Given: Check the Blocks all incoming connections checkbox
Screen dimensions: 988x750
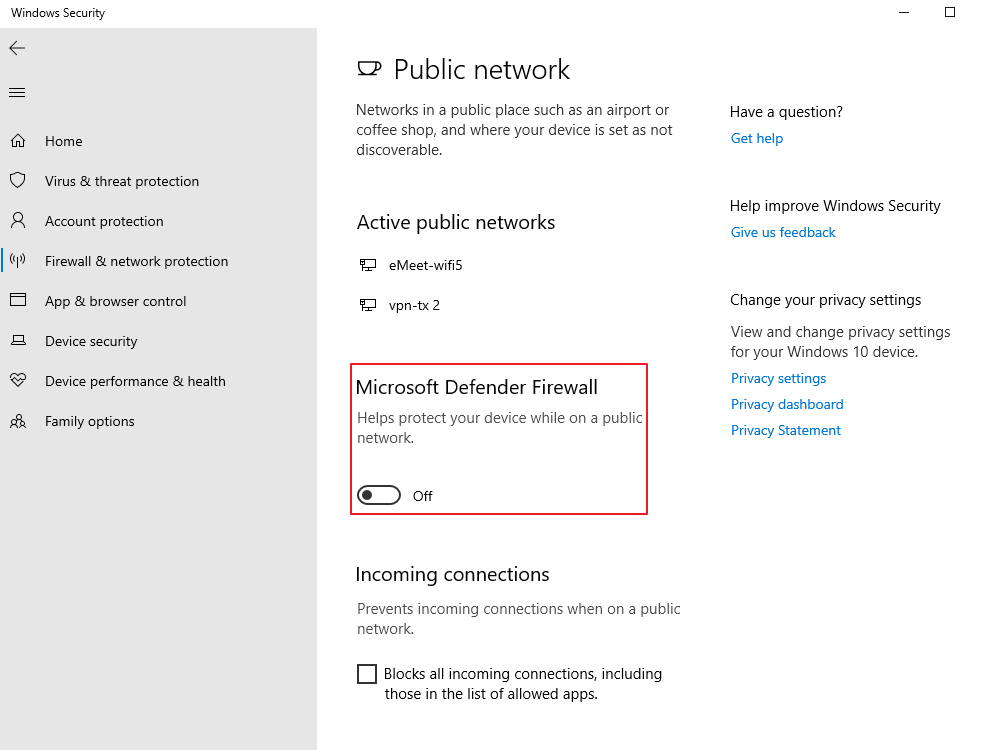Looking at the screenshot, I should (x=367, y=674).
